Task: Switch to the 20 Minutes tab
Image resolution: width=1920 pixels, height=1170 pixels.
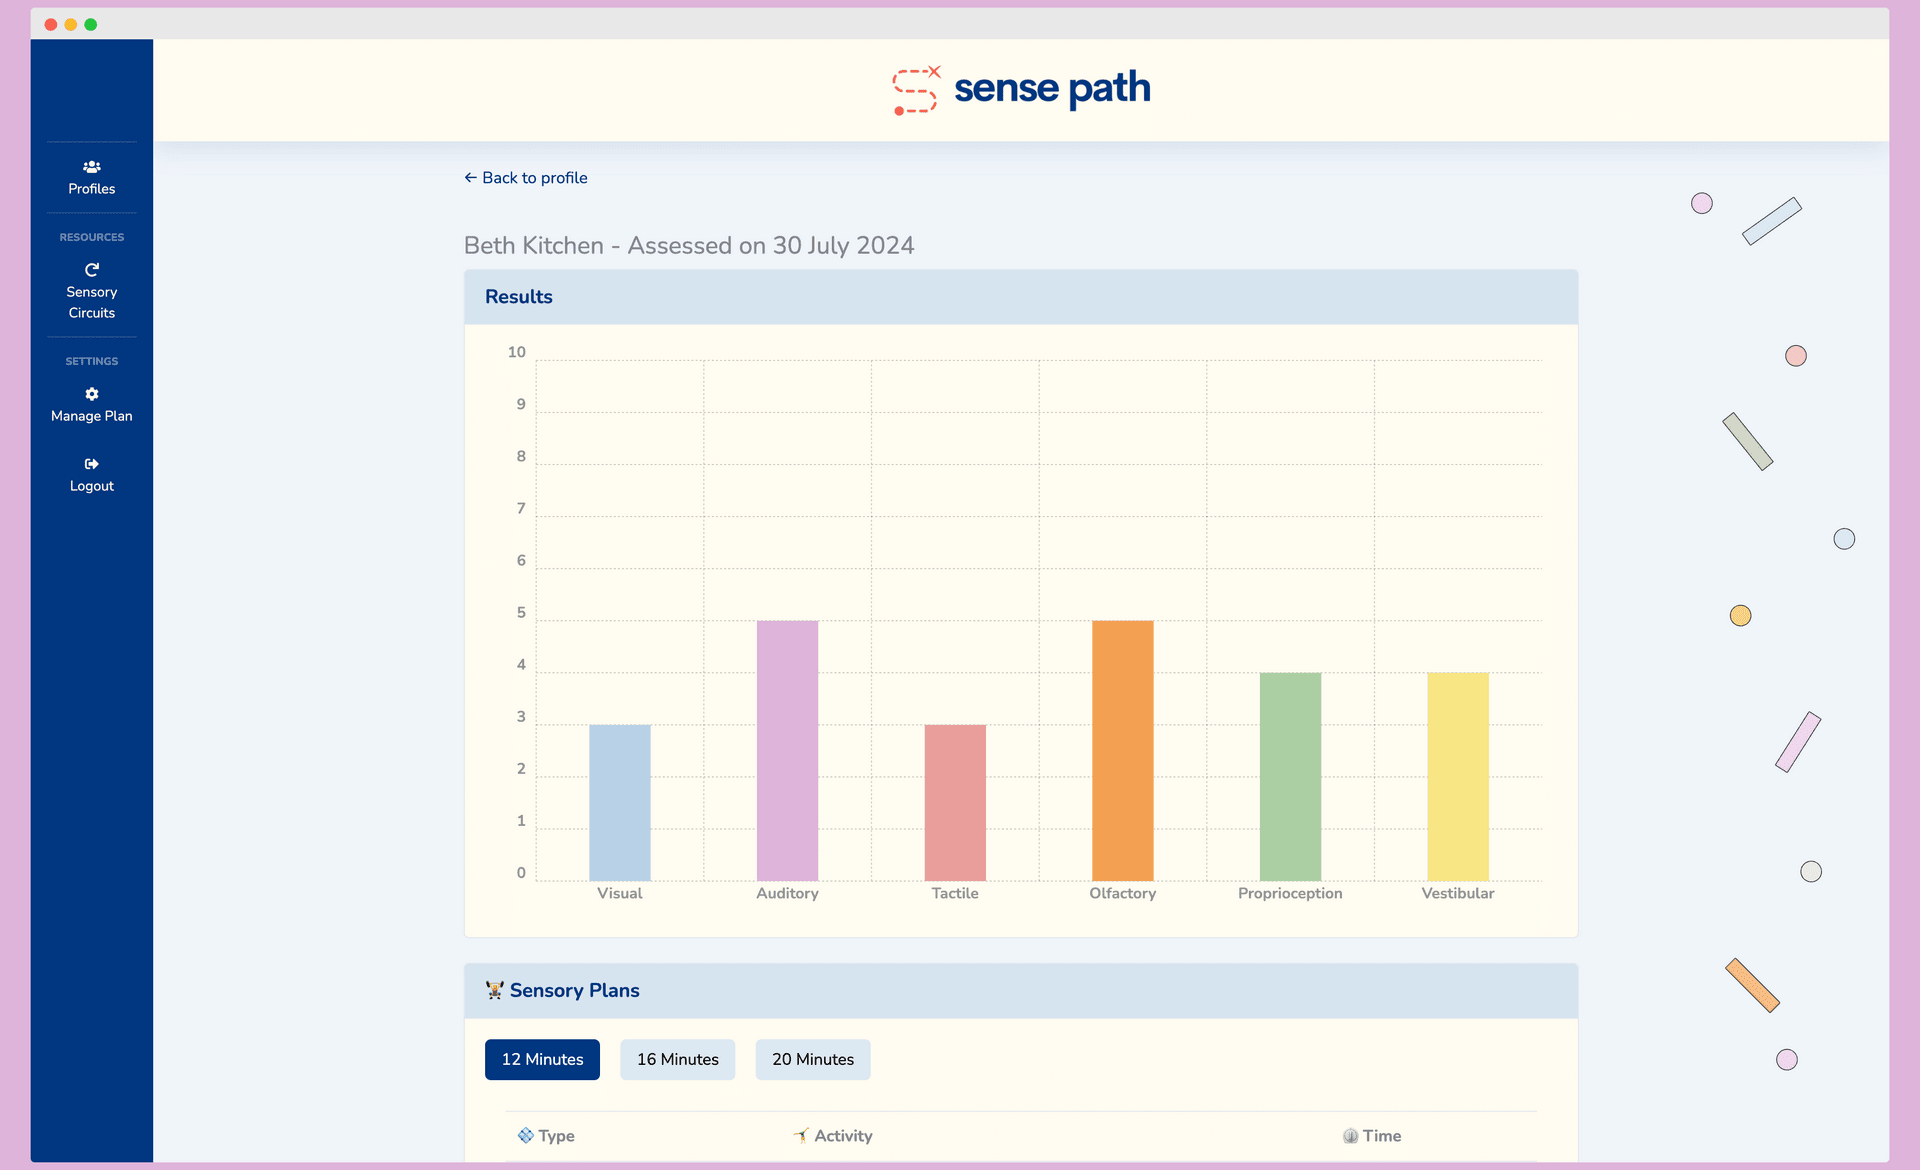Action: pyautogui.click(x=812, y=1059)
